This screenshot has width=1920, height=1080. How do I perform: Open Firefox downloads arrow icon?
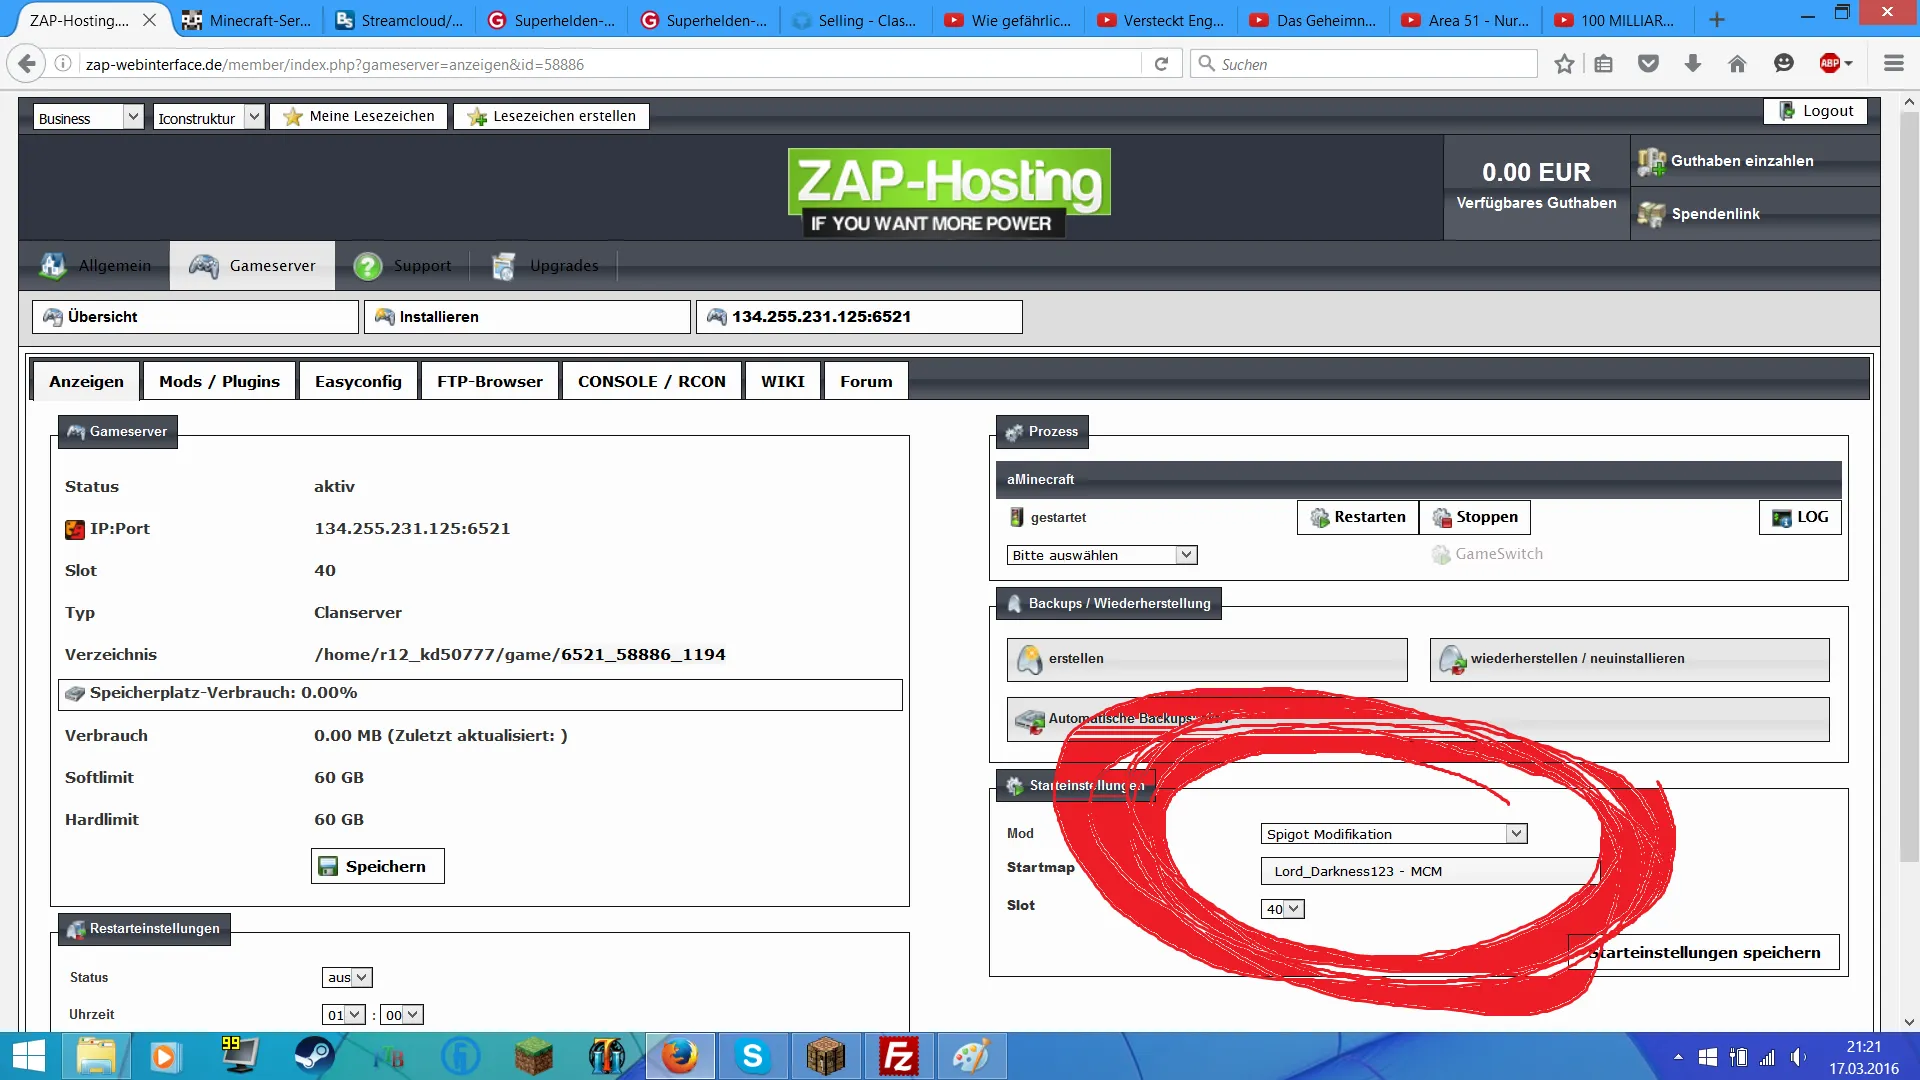[x=1693, y=64]
